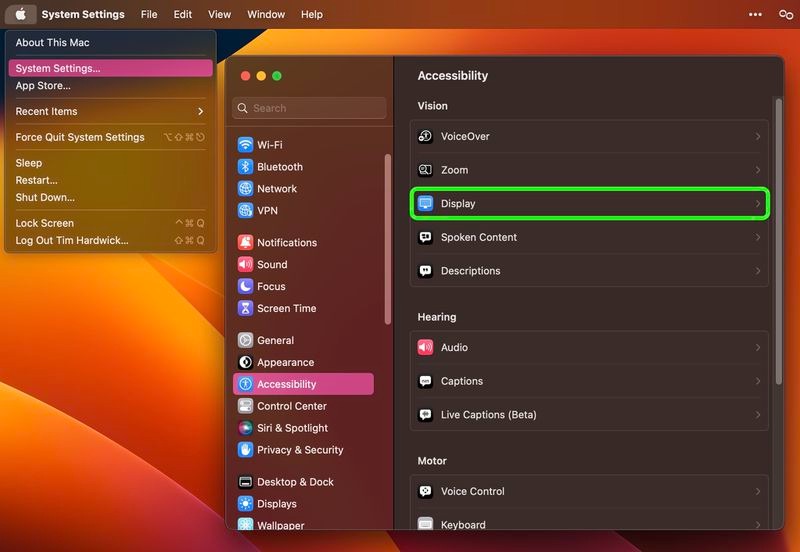Open Captions row chevron
This screenshot has width=800, height=552.
point(758,381)
